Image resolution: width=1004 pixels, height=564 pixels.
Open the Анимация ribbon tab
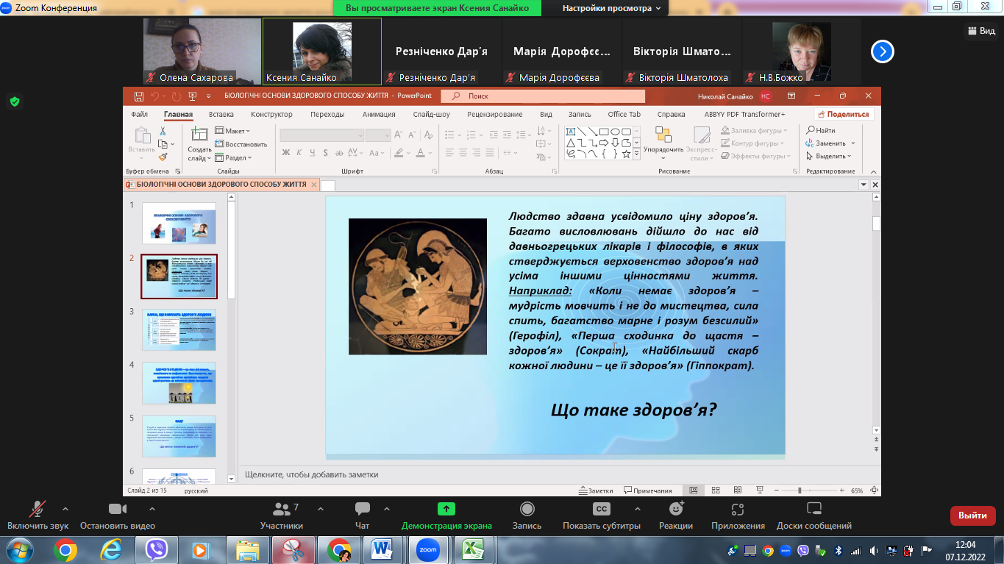pyautogui.click(x=378, y=114)
